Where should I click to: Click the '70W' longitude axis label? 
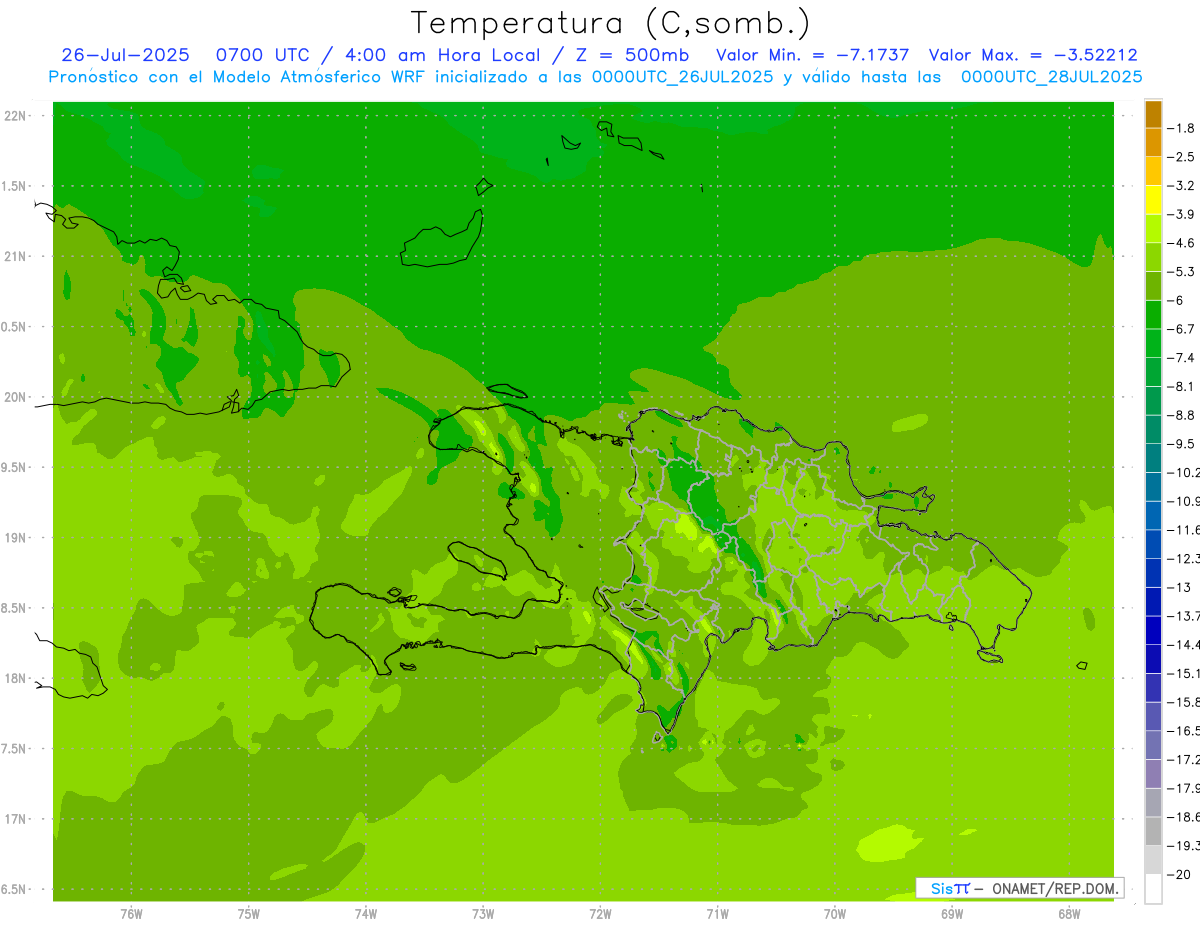835,914
